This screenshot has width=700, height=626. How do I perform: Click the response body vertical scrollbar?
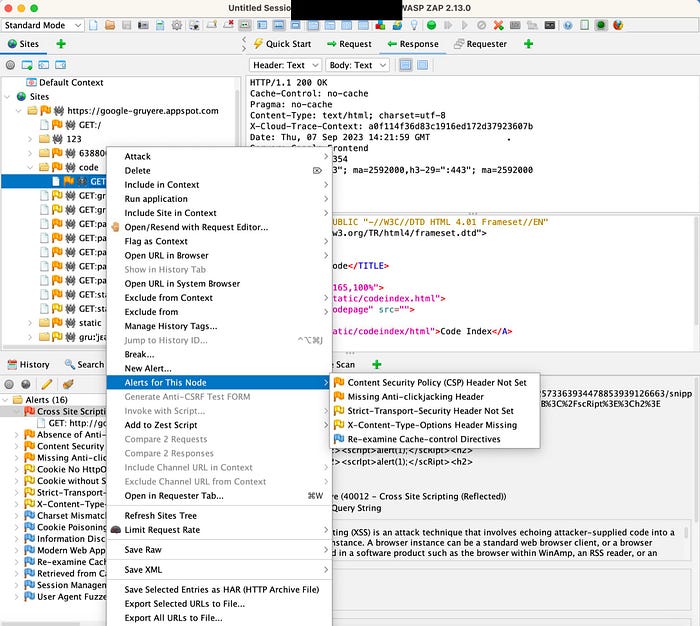click(696, 272)
